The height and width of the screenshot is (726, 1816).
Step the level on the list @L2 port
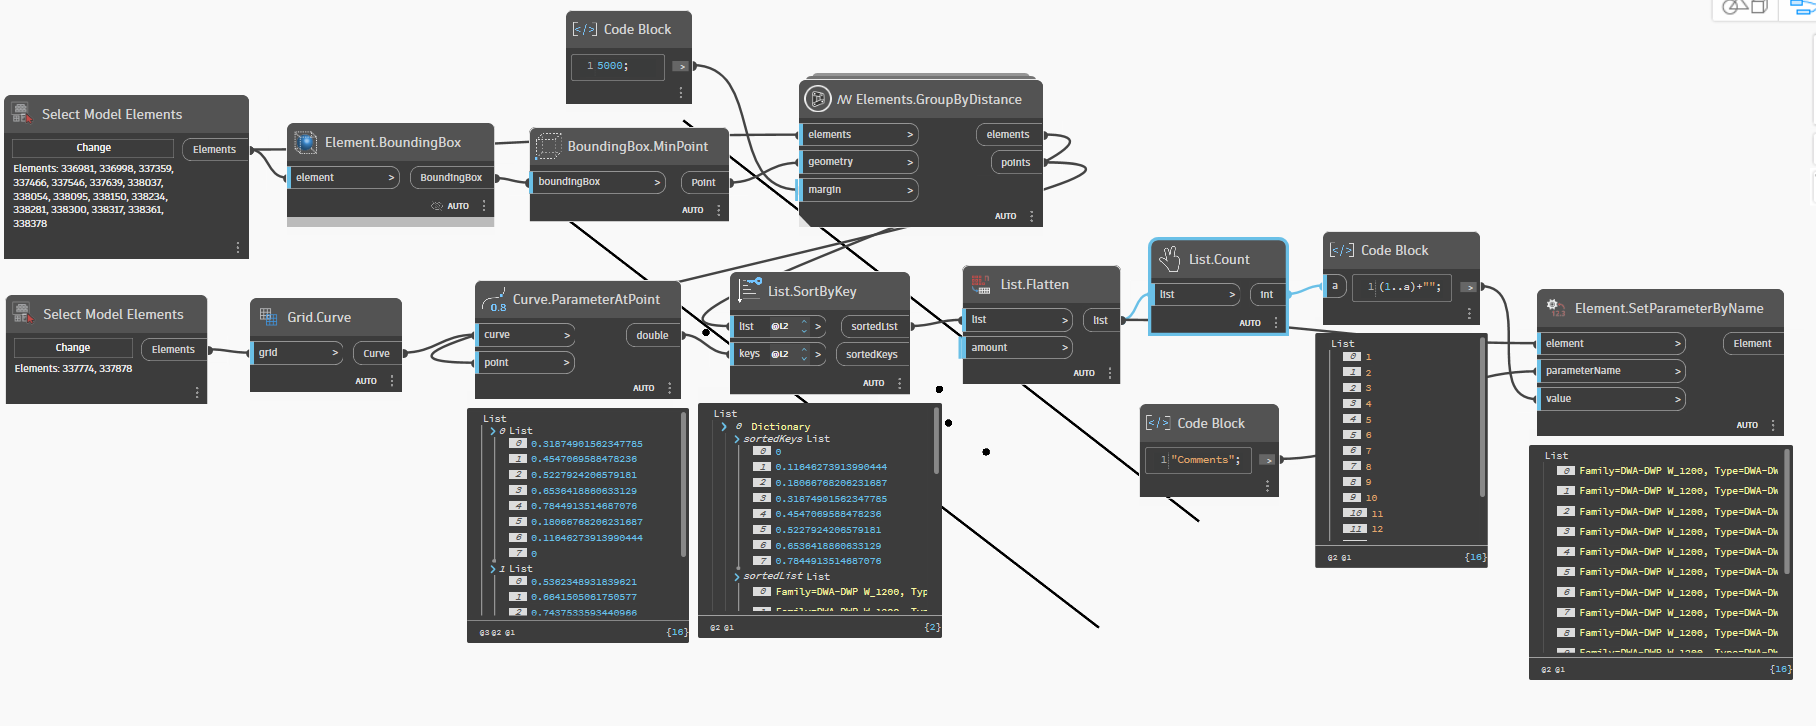tap(804, 326)
